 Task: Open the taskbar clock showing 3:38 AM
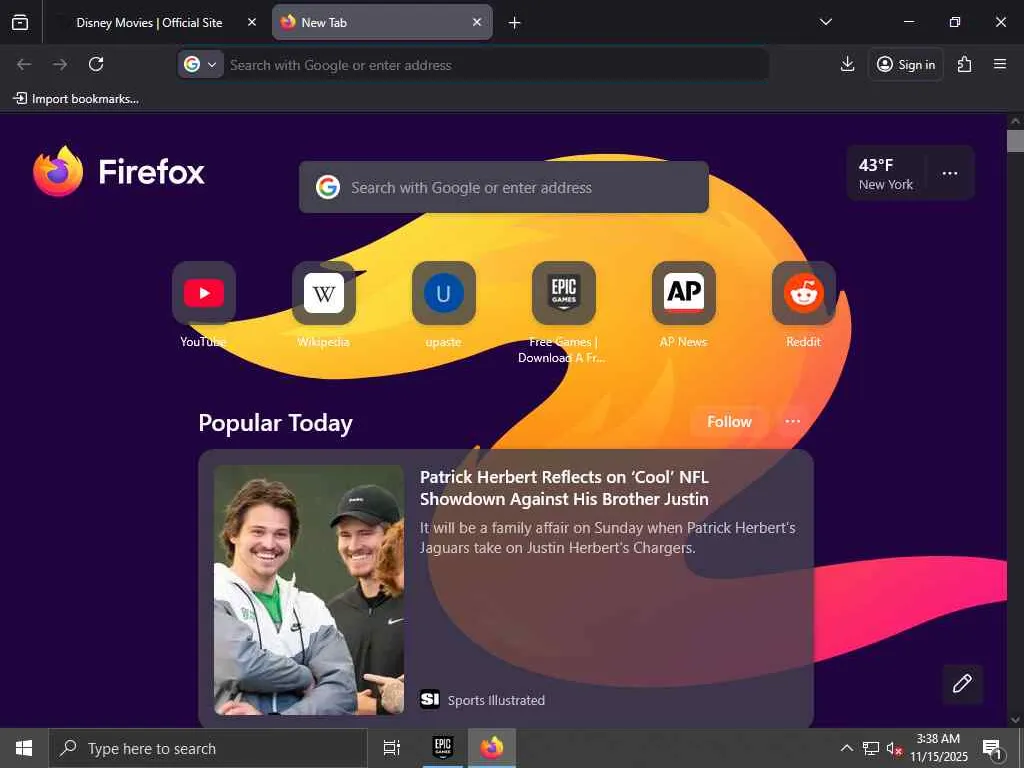pyautogui.click(x=938, y=748)
